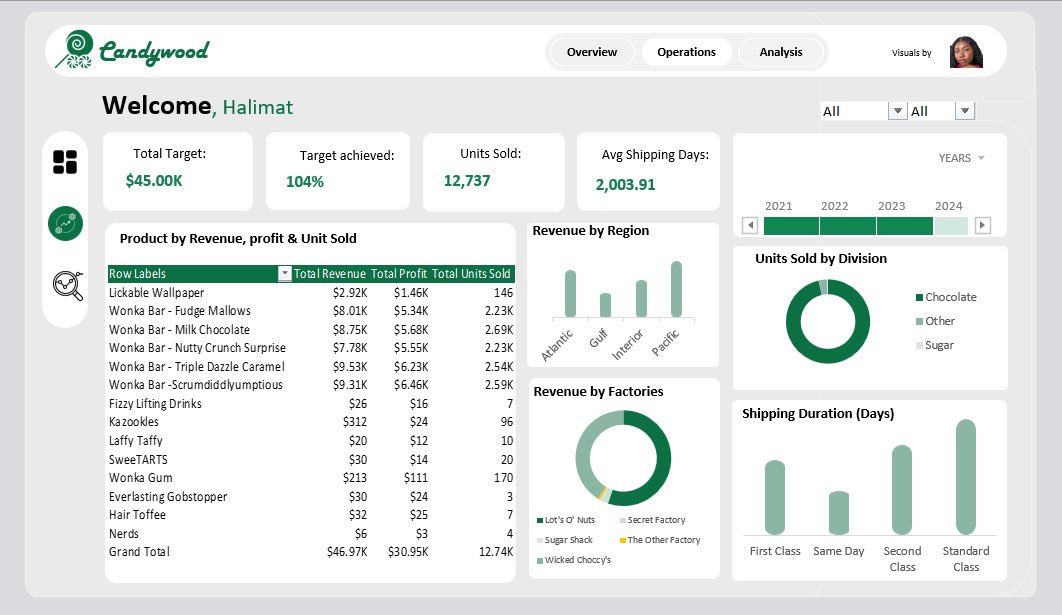This screenshot has width=1062, height=615.
Task: Select the Hair Toffee row label
Action: [137, 515]
